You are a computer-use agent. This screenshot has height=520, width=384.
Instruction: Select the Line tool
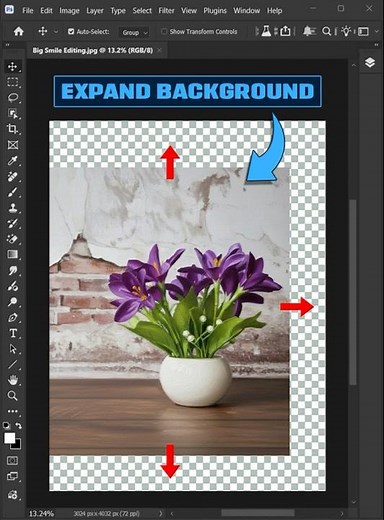click(x=12, y=364)
